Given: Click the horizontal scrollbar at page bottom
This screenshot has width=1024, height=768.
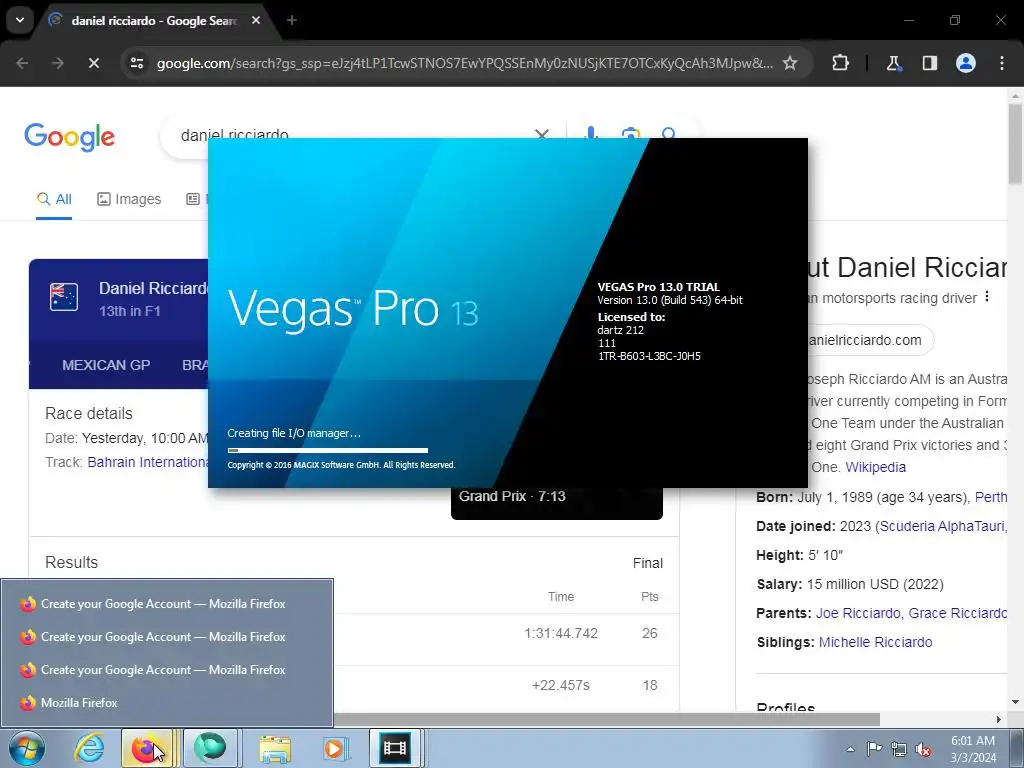Looking at the screenshot, I should tap(607, 719).
